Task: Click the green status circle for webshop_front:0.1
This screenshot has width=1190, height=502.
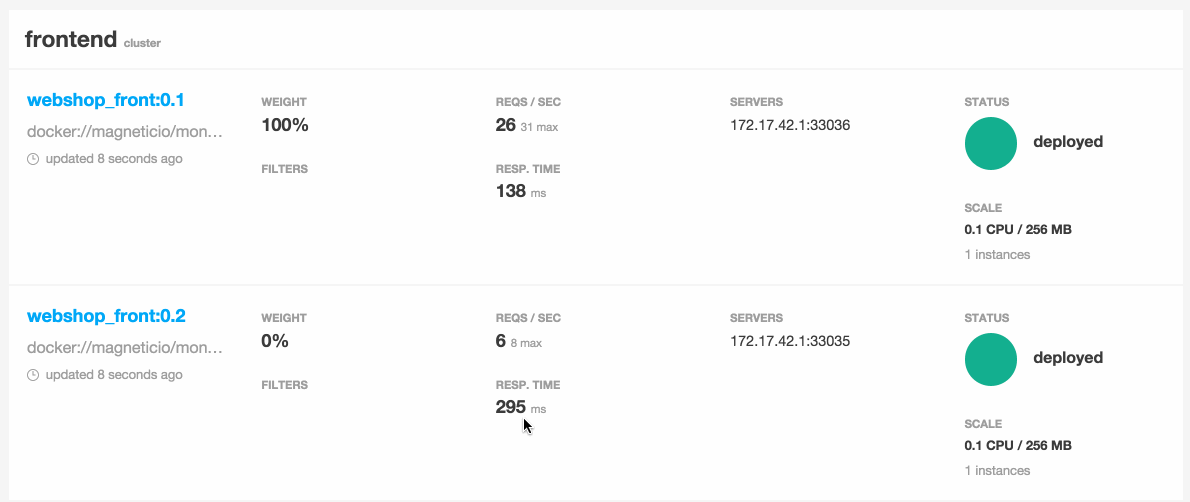Action: (x=990, y=144)
